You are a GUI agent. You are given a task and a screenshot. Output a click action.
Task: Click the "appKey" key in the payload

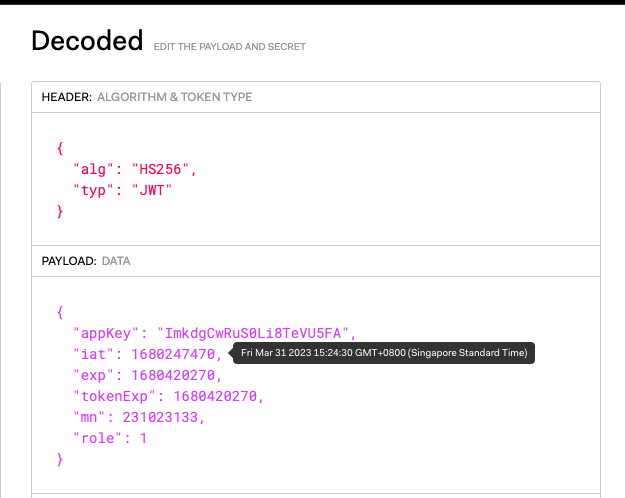pyautogui.click(x=107, y=333)
